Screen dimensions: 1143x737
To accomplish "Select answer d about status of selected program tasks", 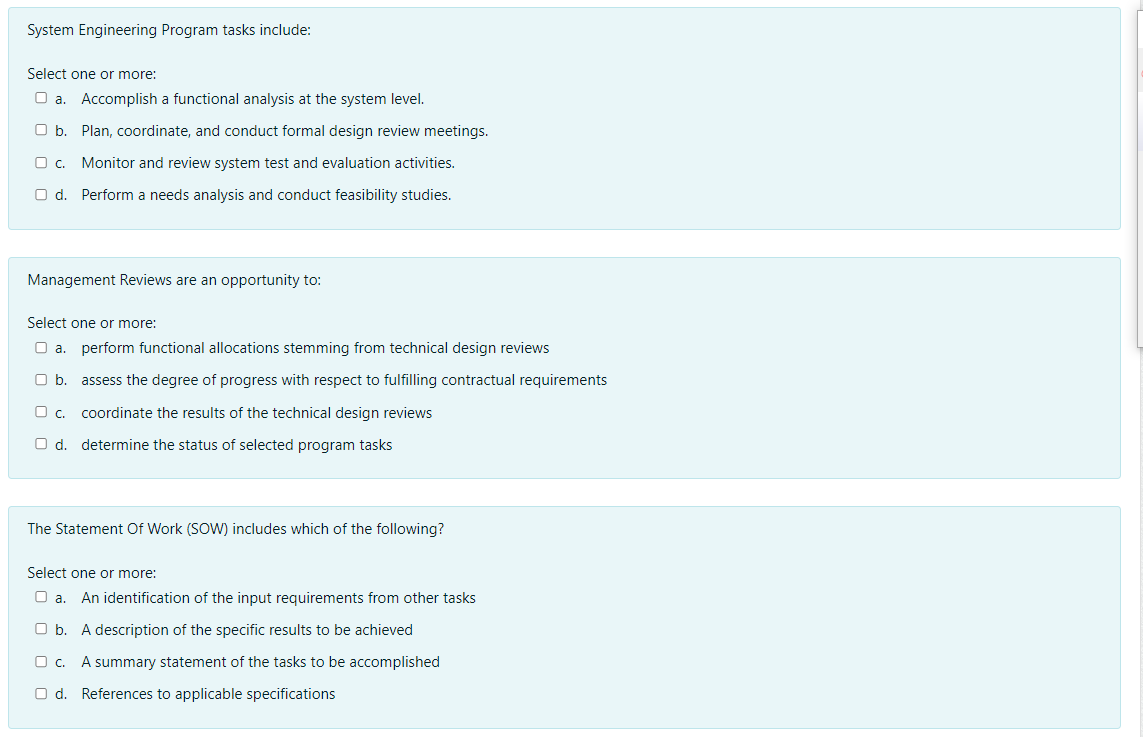I will pos(40,442).
